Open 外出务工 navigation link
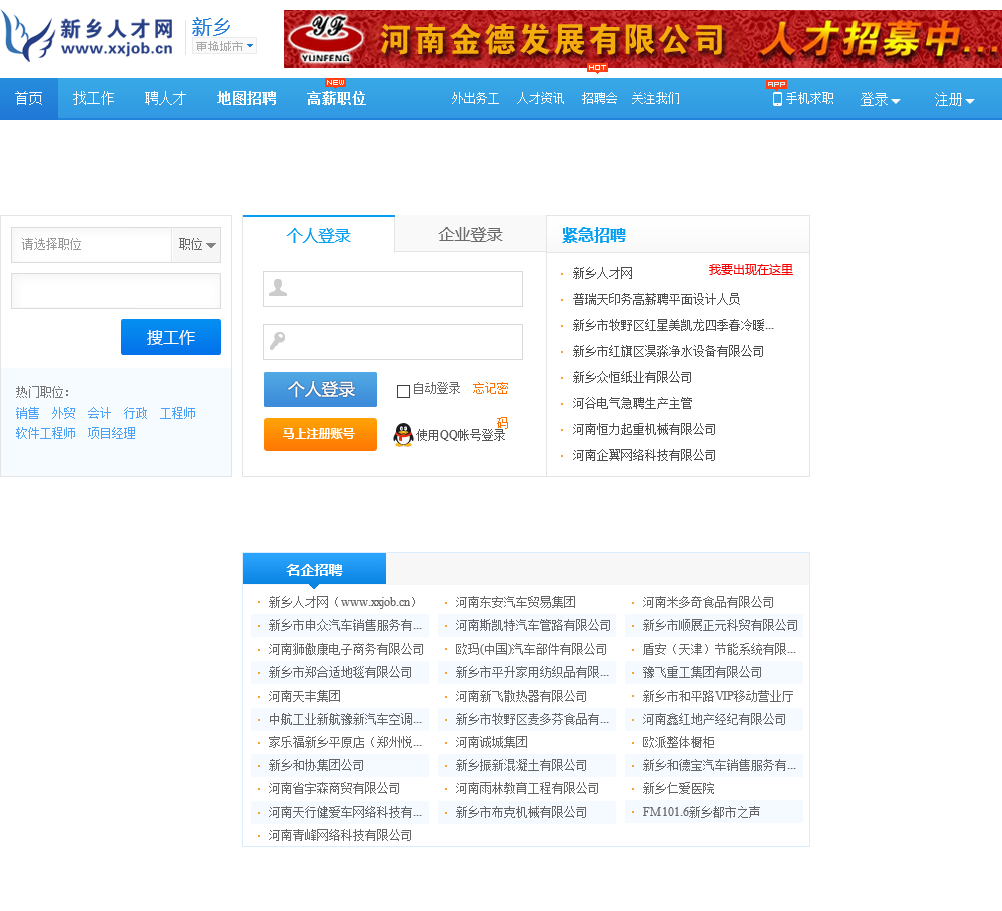The width and height of the screenshot is (1002, 911). pyautogui.click(x=475, y=98)
